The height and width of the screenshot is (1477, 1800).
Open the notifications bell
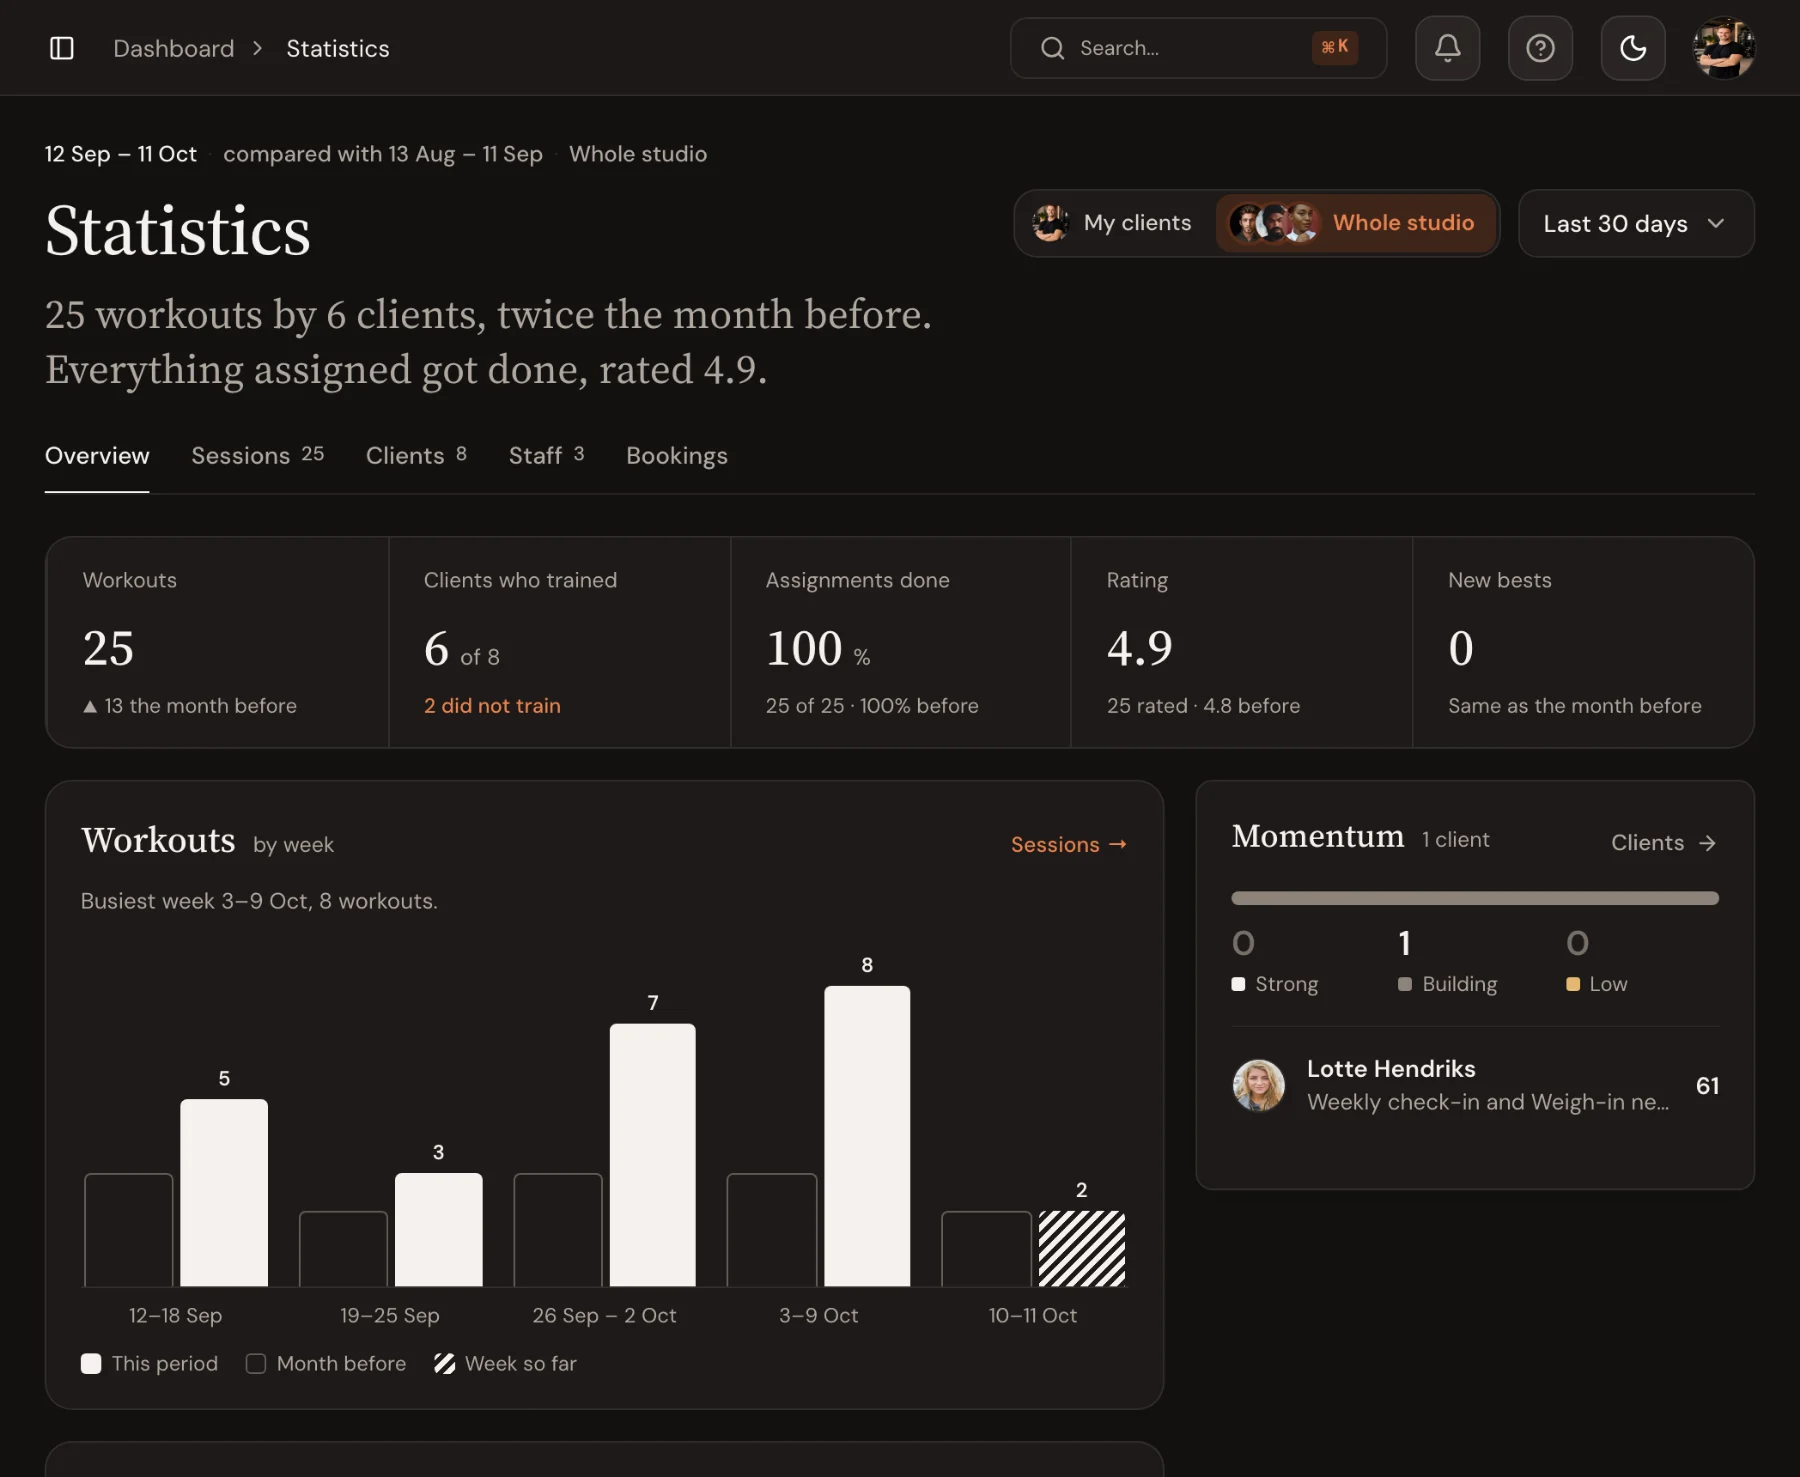[x=1447, y=48]
